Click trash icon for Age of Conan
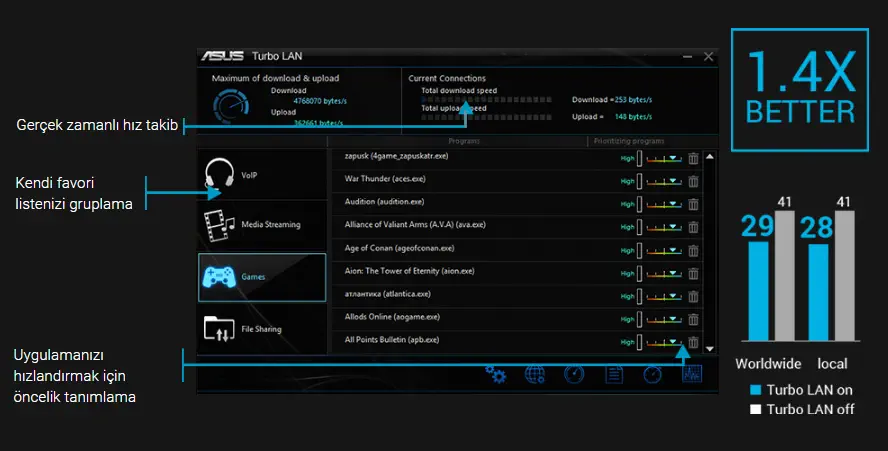Screen dimensions: 888x451 click(693, 250)
